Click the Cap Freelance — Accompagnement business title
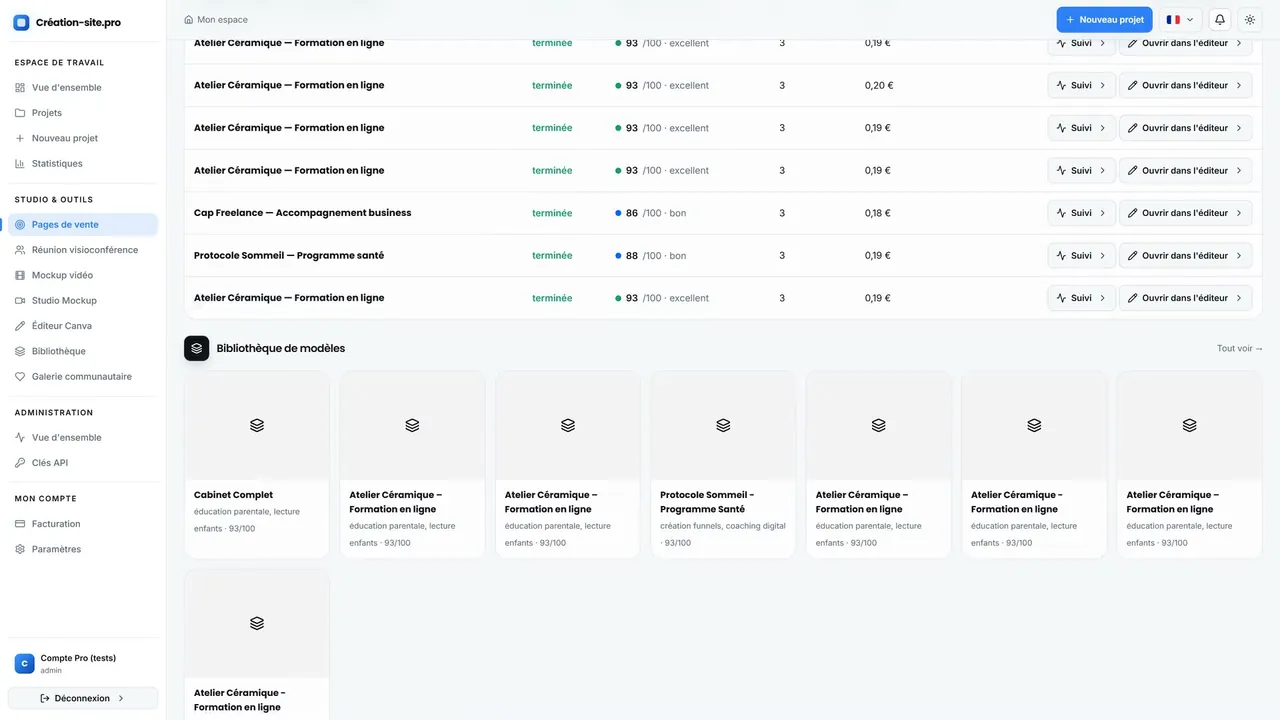The width and height of the screenshot is (1280, 720). tap(303, 213)
